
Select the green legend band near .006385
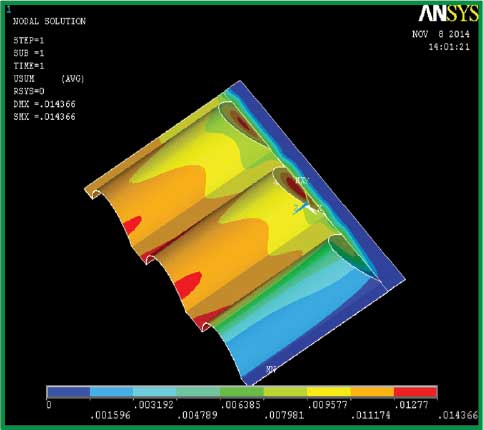point(242,392)
